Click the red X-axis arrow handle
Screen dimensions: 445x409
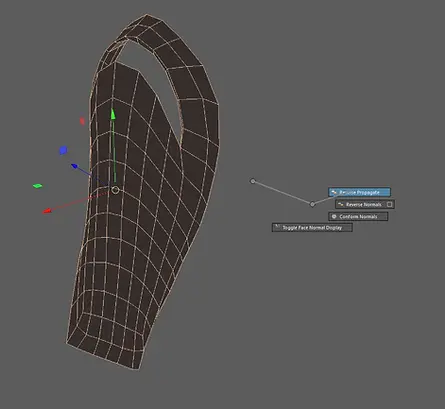pyautogui.click(x=47, y=211)
